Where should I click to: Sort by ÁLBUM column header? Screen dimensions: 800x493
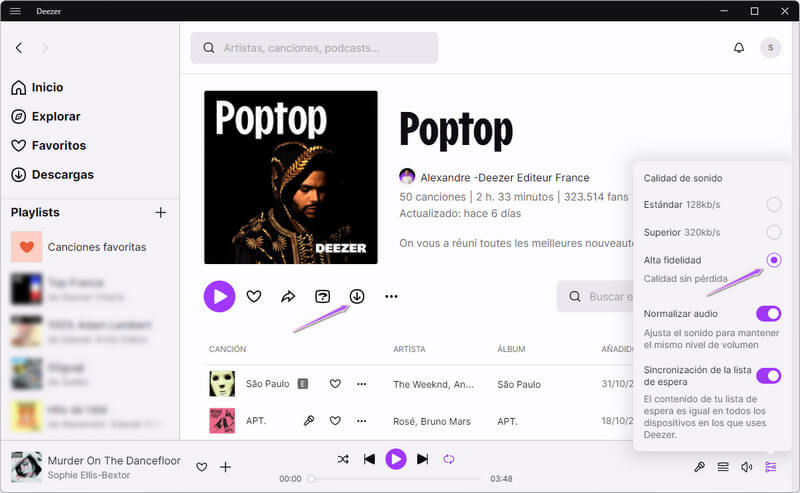tap(511, 349)
